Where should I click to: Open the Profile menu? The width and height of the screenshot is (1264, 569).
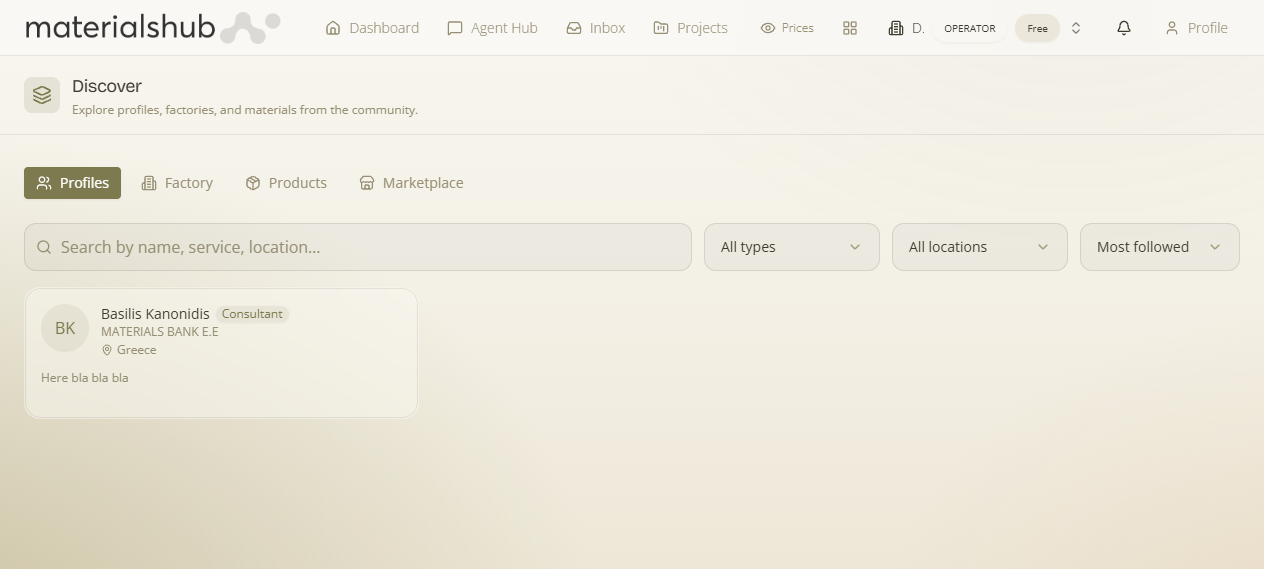1196,28
